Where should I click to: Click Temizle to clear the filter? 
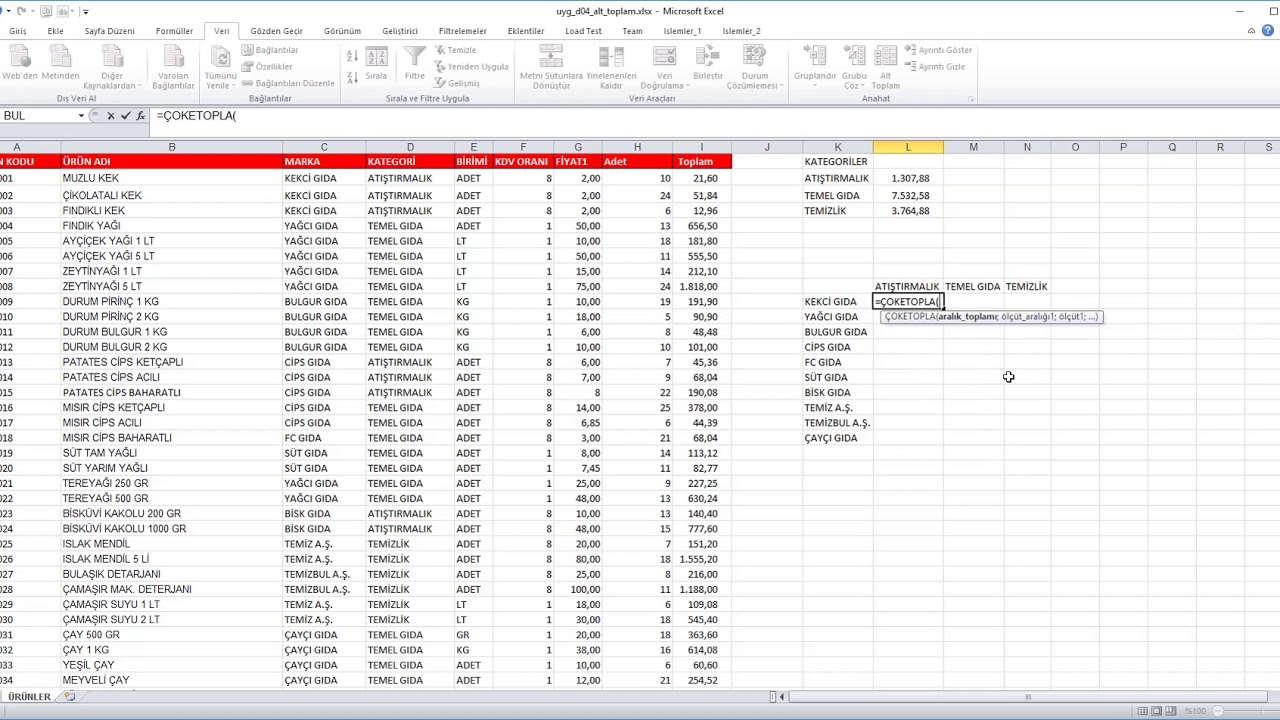[x=455, y=50]
